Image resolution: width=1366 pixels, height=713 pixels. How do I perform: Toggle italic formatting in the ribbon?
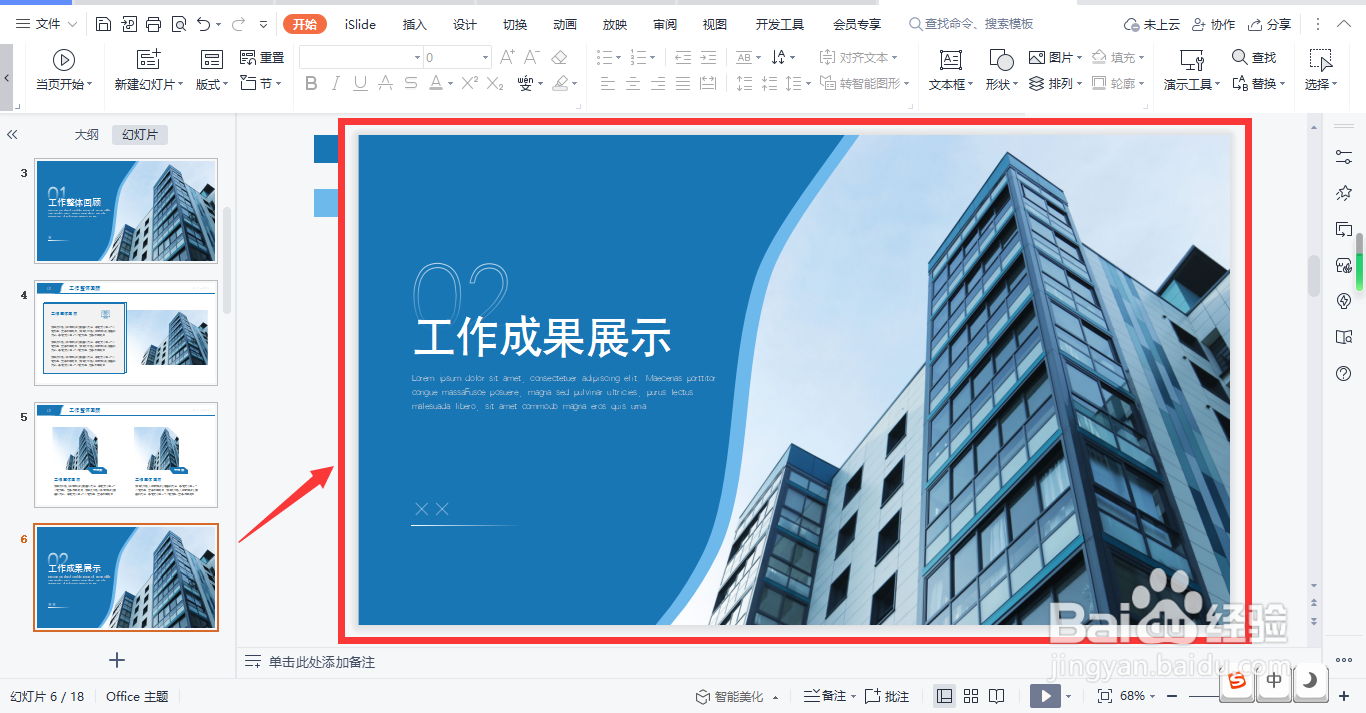[x=334, y=82]
